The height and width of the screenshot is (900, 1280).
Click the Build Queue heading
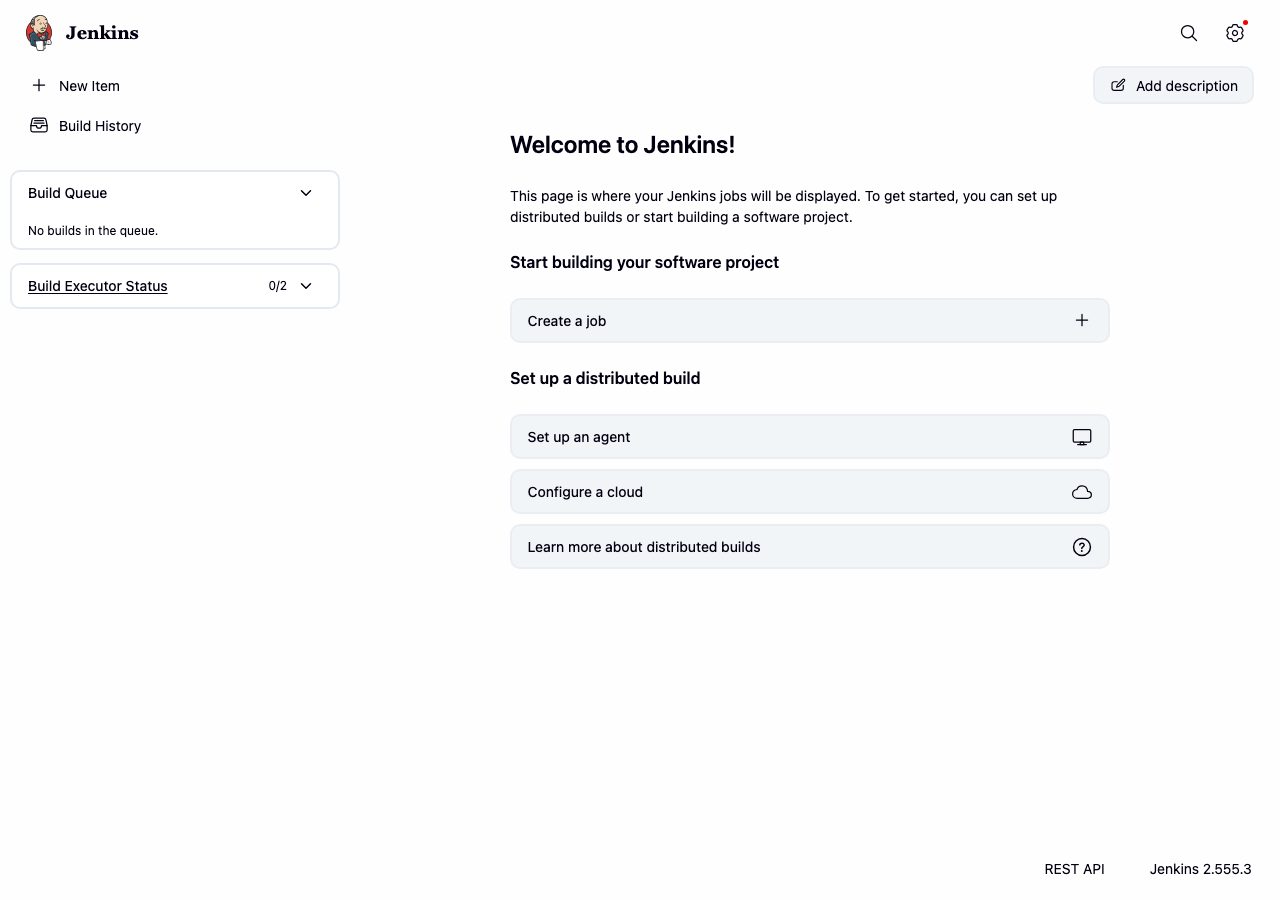click(x=68, y=193)
